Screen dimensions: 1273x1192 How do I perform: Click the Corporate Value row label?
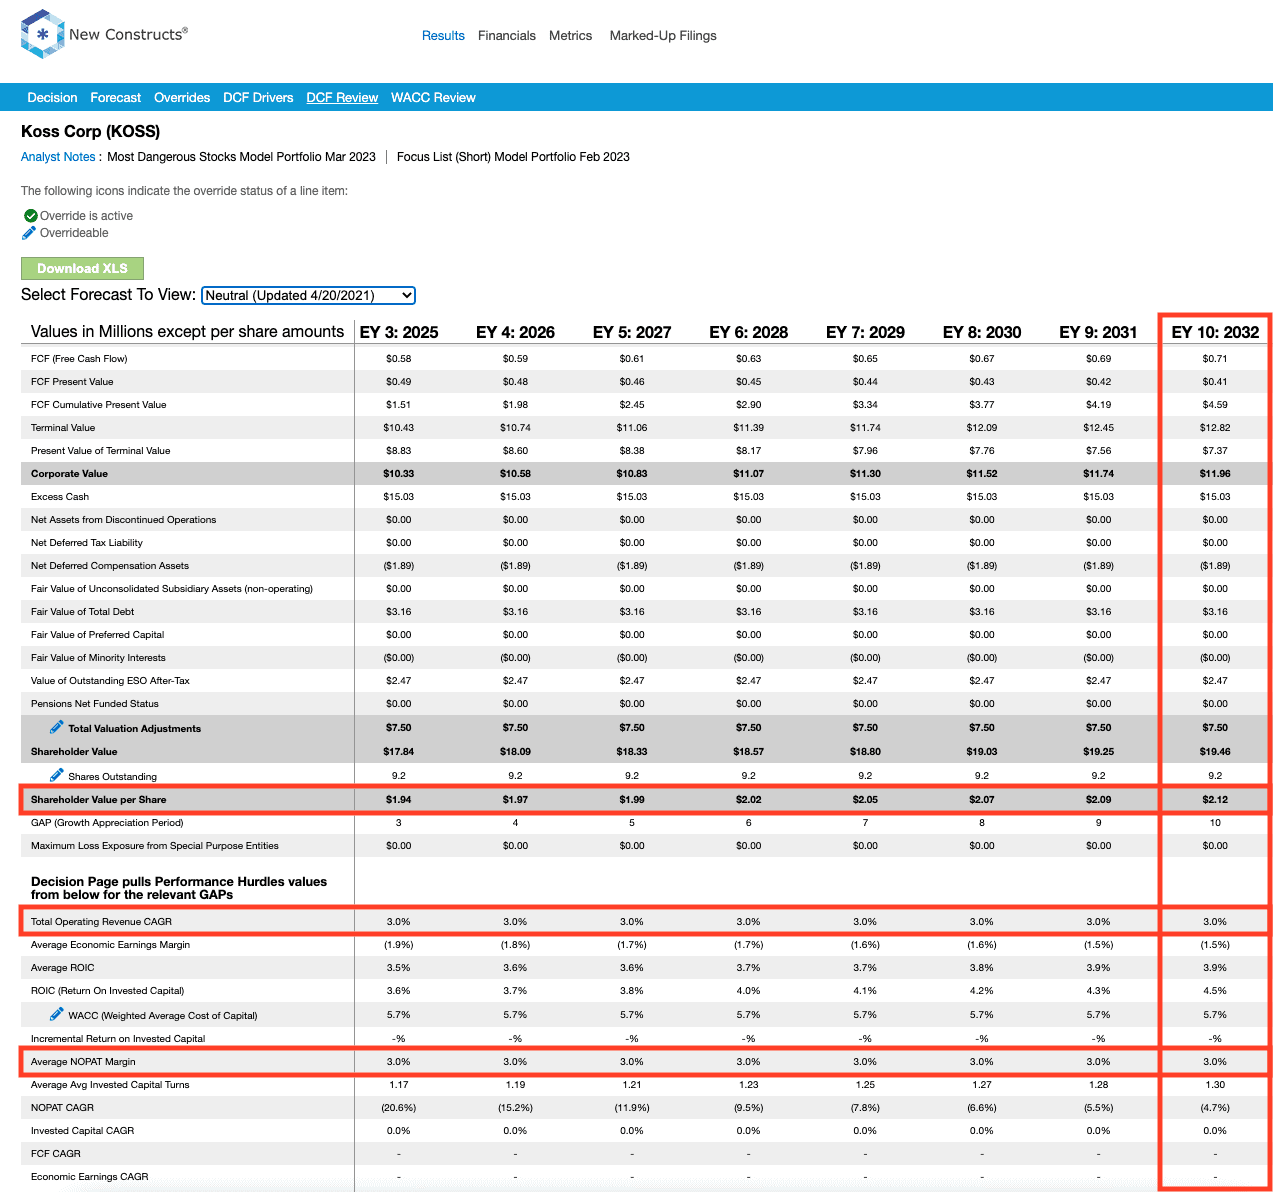[69, 474]
